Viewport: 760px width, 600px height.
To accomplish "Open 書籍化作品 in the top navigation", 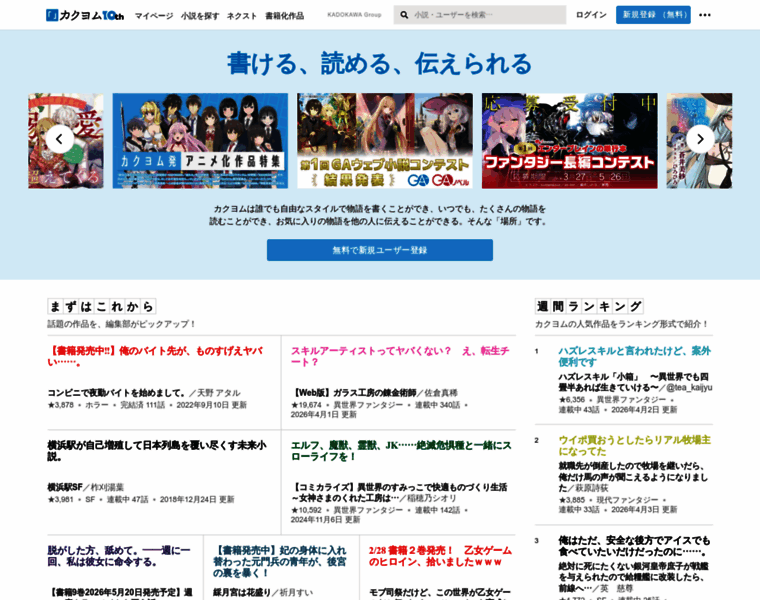I will (285, 16).
